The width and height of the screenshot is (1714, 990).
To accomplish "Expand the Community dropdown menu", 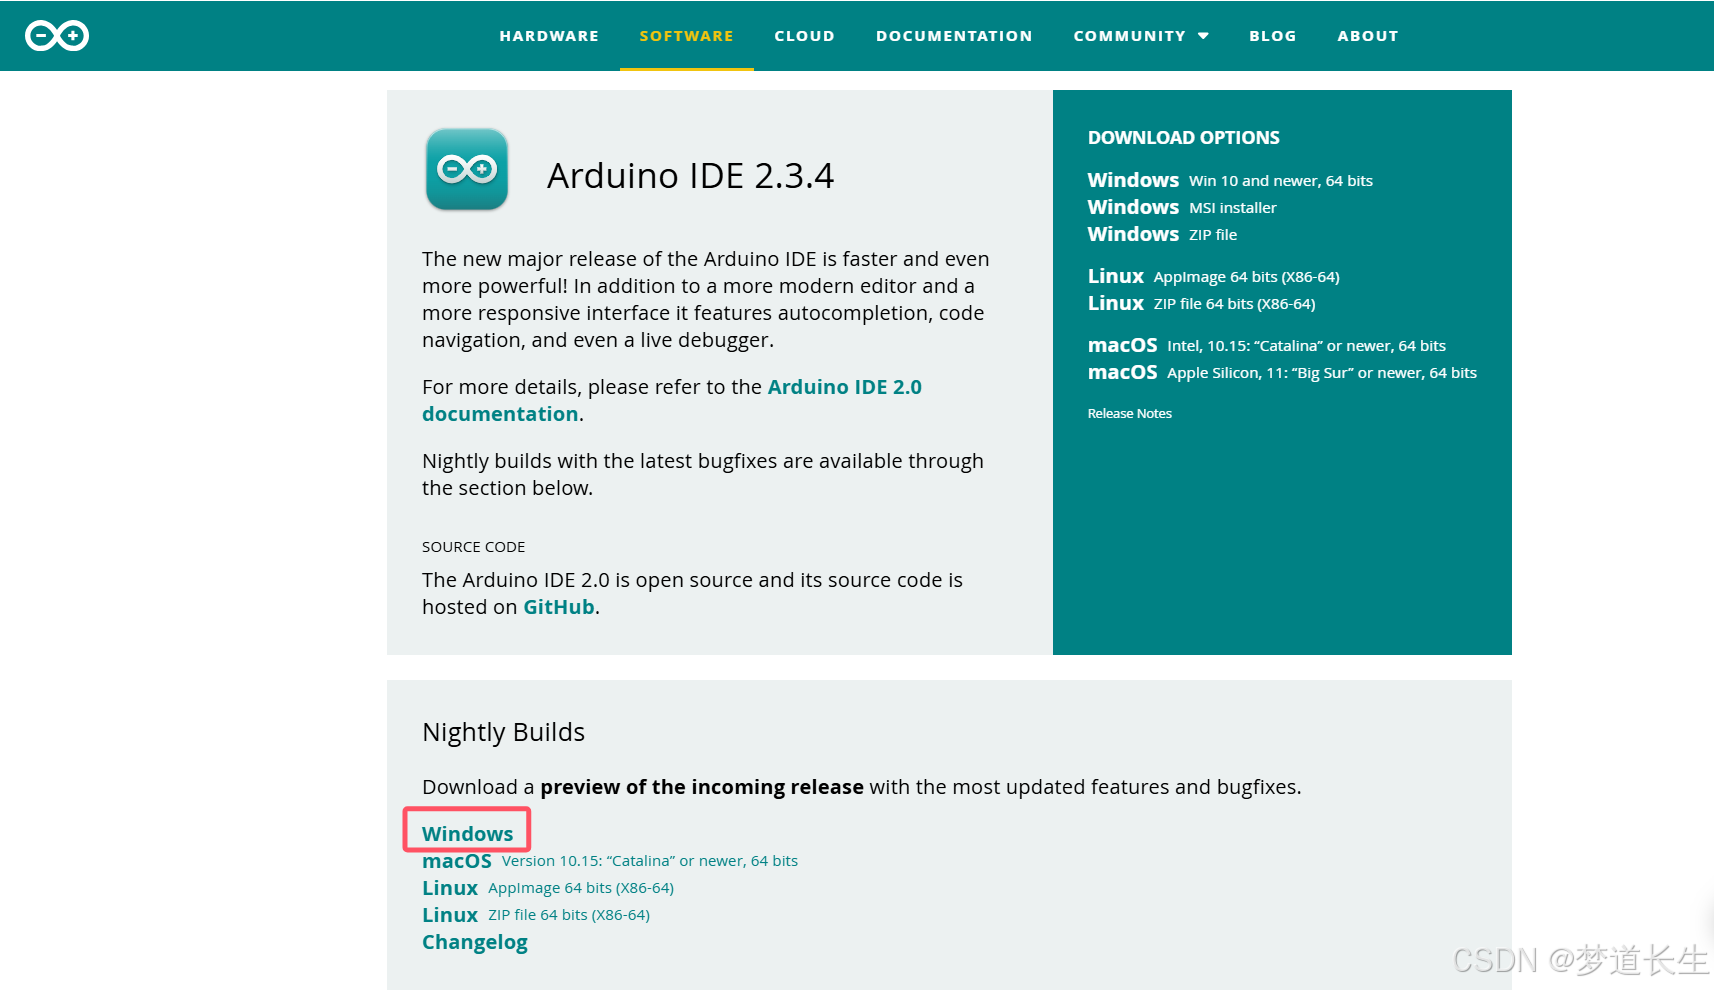I will 1141,36.
